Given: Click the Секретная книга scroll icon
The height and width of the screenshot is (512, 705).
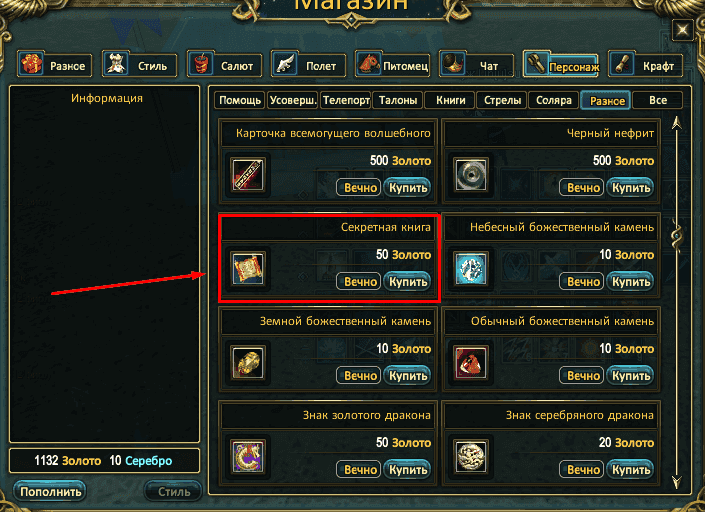Looking at the screenshot, I should coord(248,268).
